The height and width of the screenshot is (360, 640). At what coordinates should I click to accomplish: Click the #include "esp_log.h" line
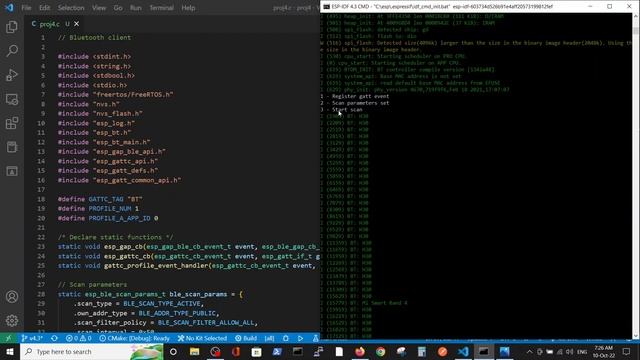[96, 123]
